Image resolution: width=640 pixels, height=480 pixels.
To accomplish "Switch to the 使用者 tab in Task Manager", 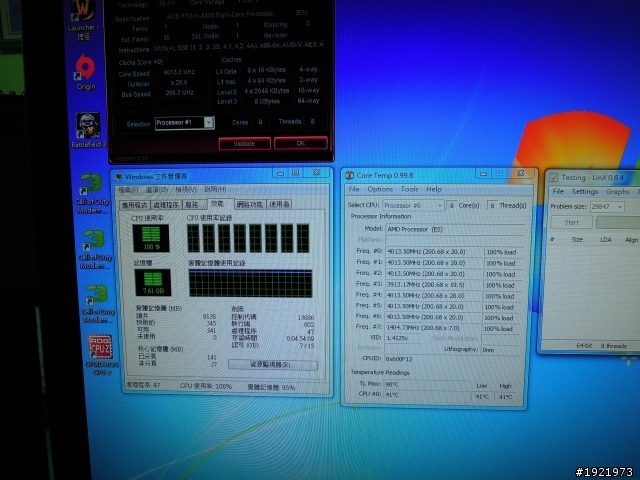I will (x=279, y=204).
